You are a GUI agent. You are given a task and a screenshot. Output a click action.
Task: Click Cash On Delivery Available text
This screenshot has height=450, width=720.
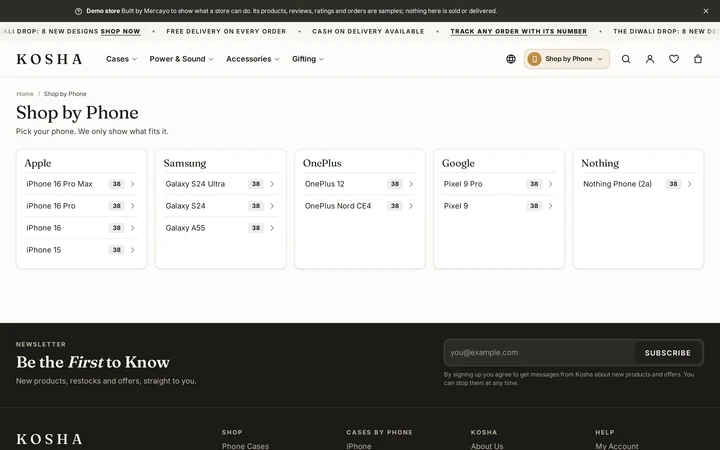(368, 31)
